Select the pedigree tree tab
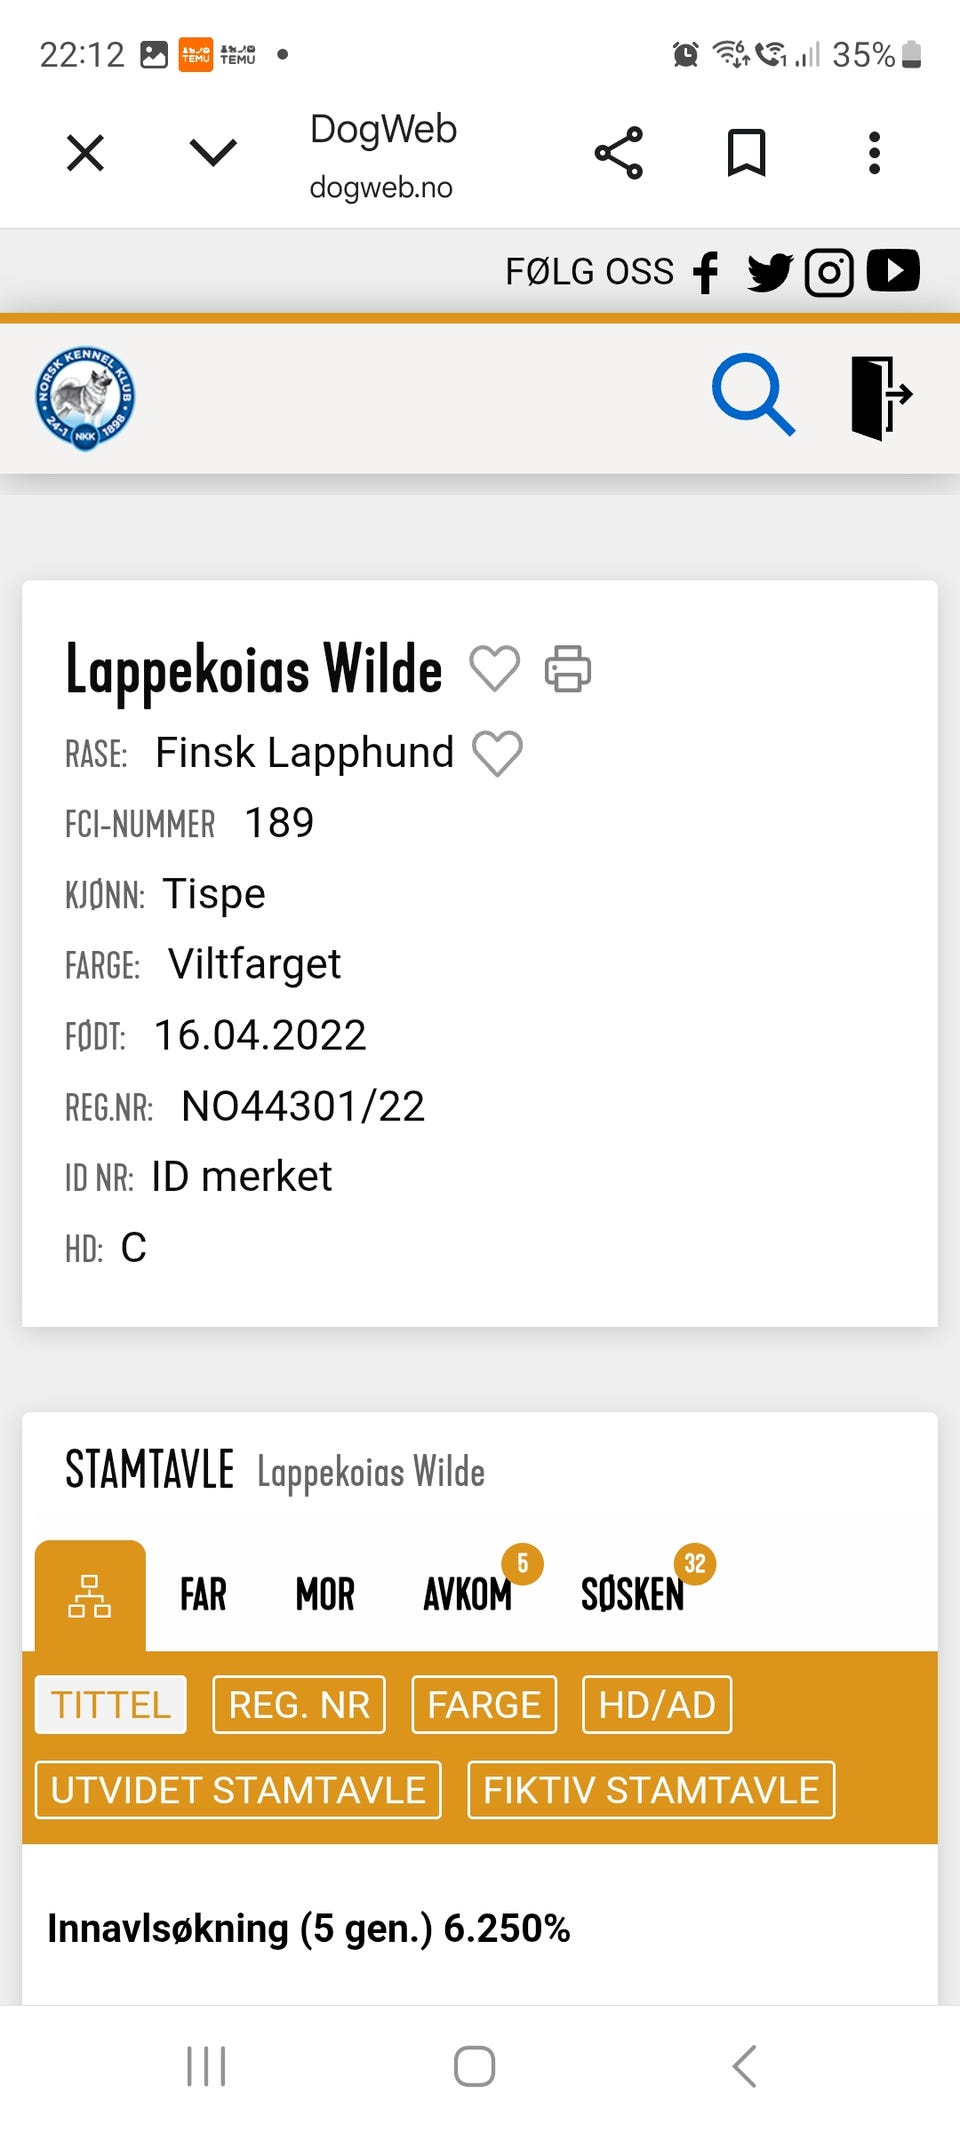The image size is (960, 2133). pos(90,1596)
